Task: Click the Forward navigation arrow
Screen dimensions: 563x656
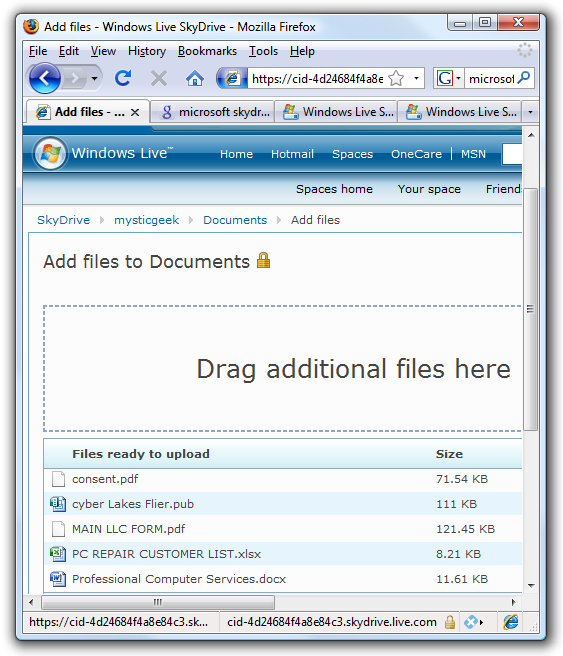Action: point(75,78)
